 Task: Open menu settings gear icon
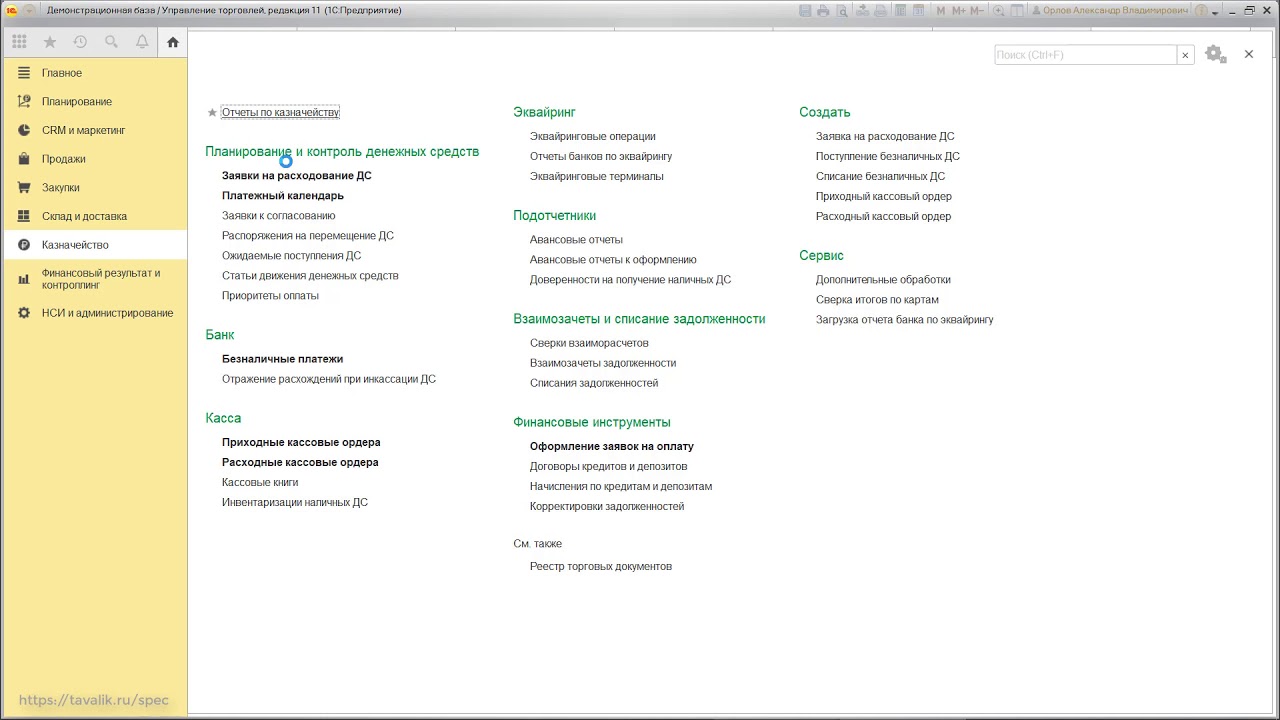coord(1215,54)
